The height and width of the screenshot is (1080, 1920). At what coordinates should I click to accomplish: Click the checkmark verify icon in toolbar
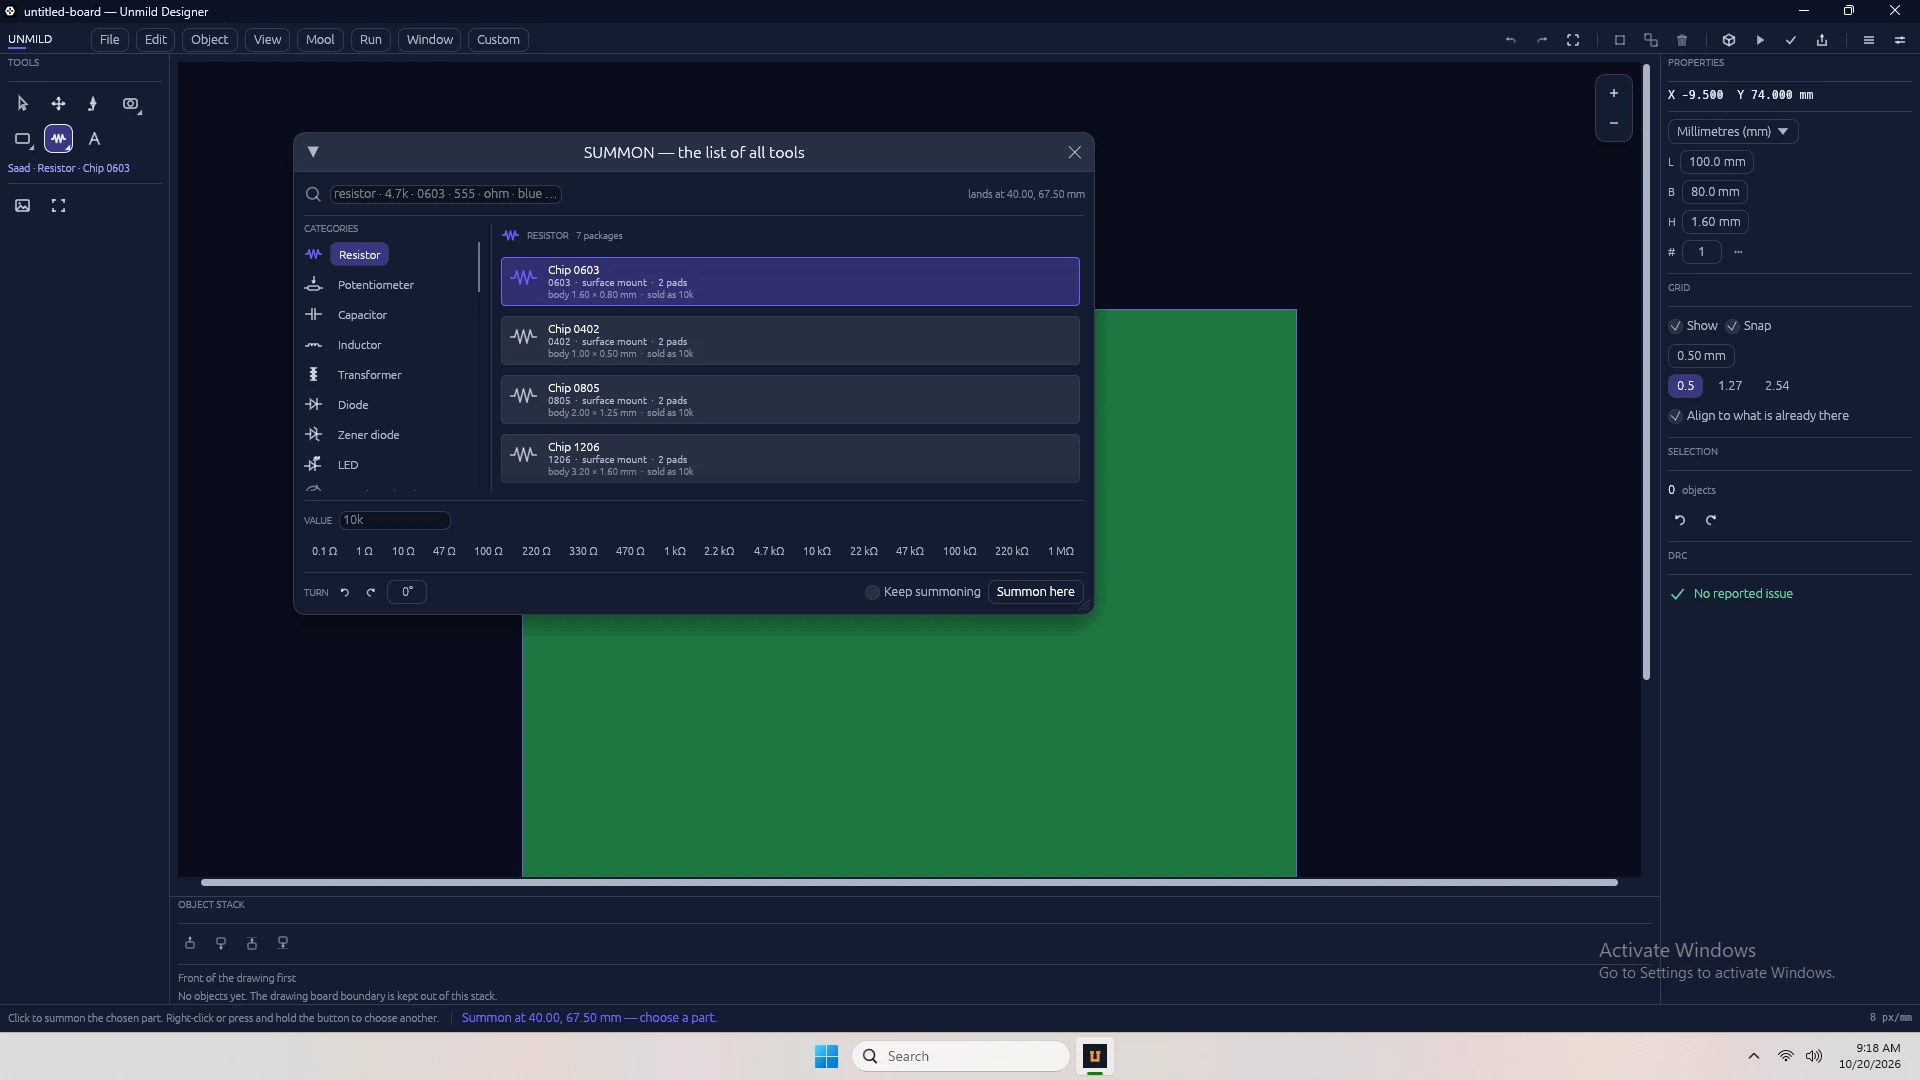point(1791,40)
